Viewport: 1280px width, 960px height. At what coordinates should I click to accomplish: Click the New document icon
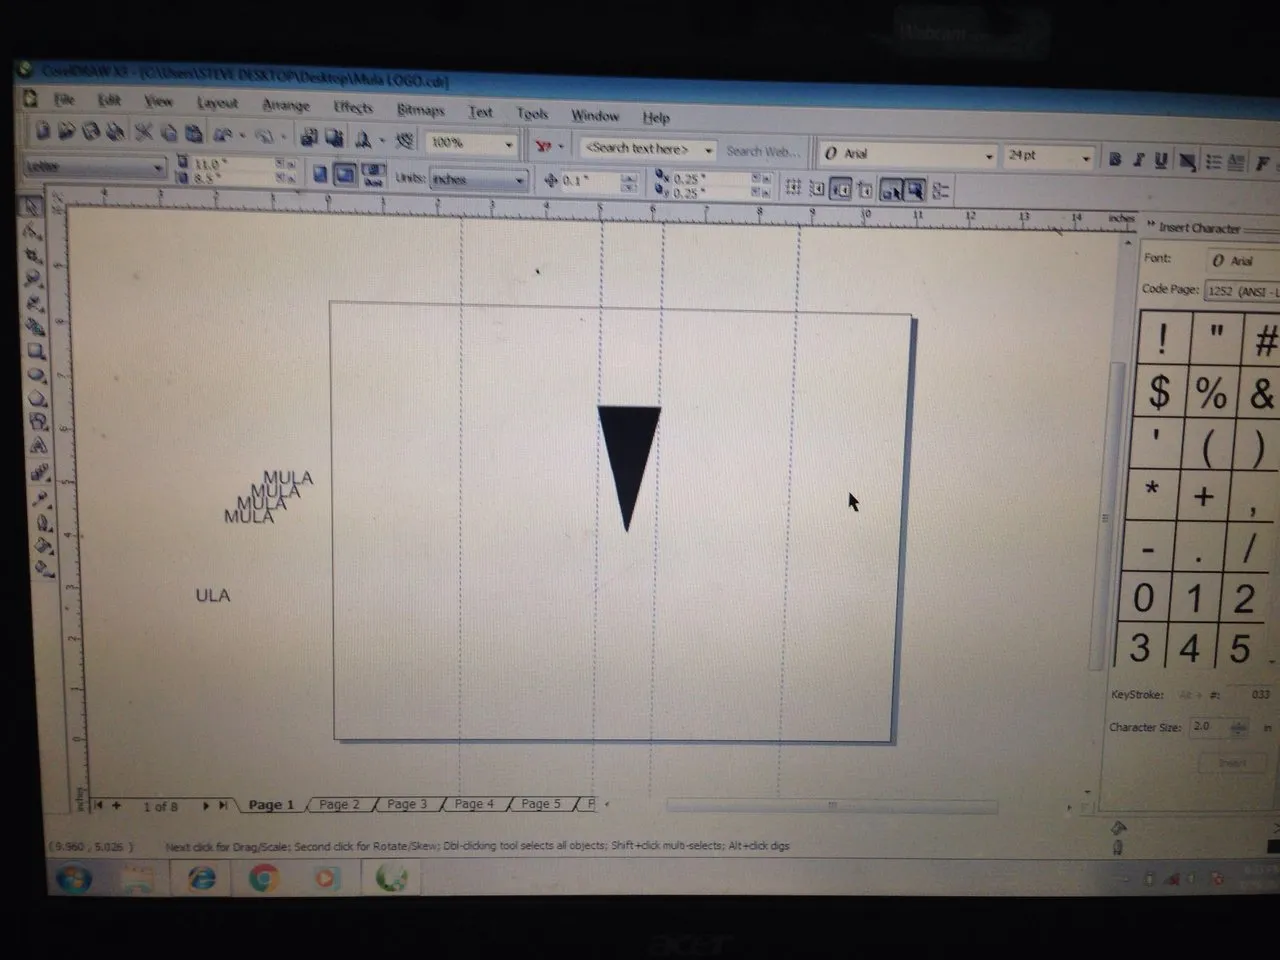point(42,130)
